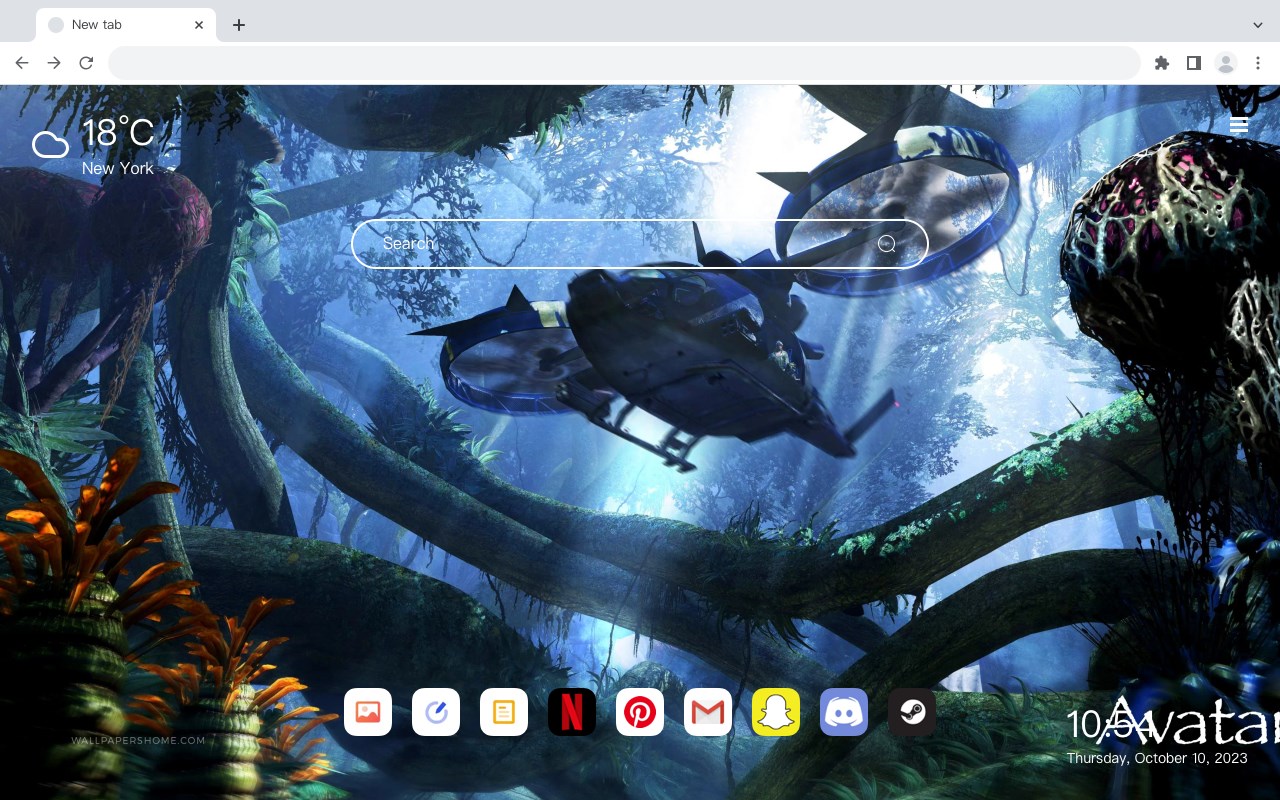Reload the current page
The image size is (1280, 800).
[86, 63]
